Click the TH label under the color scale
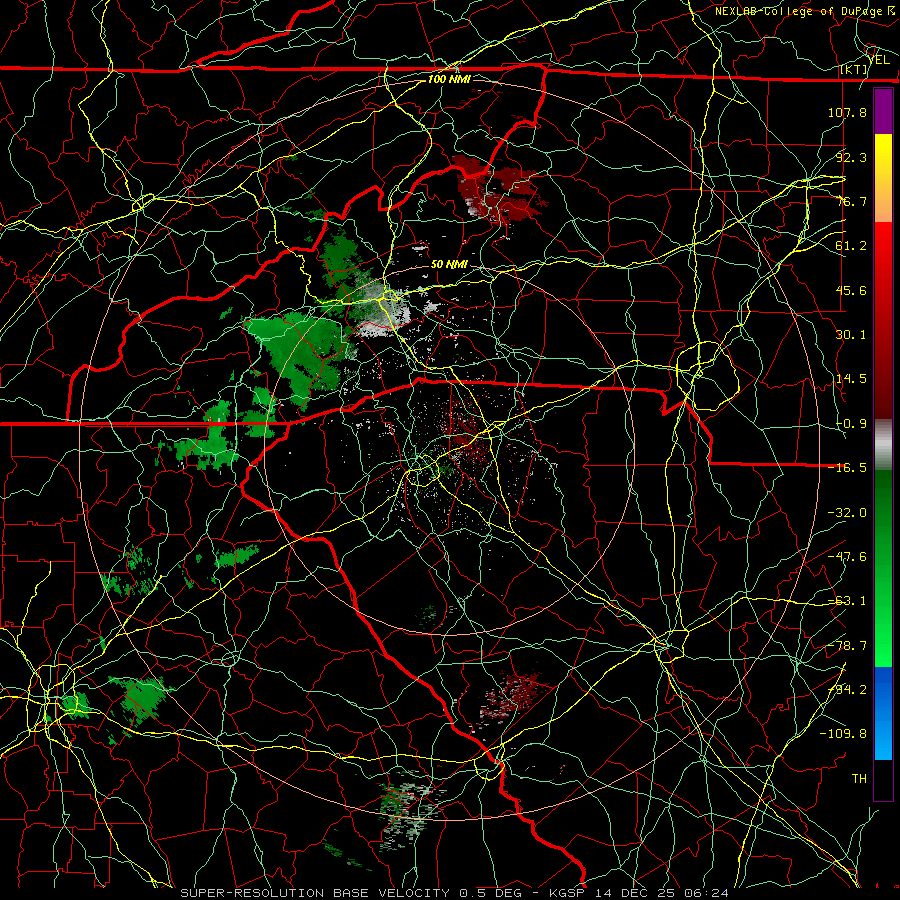This screenshot has height=900, width=900. pos(859,779)
